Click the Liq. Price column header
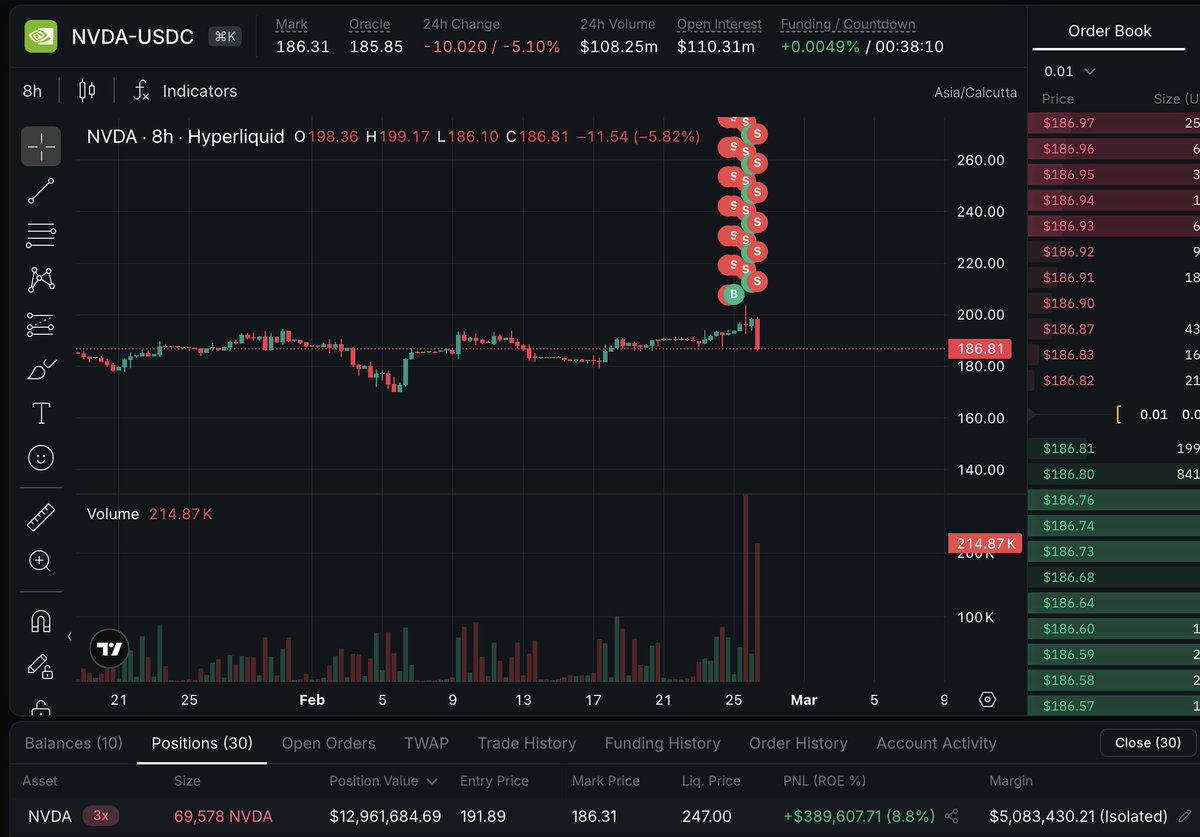 tap(712, 781)
